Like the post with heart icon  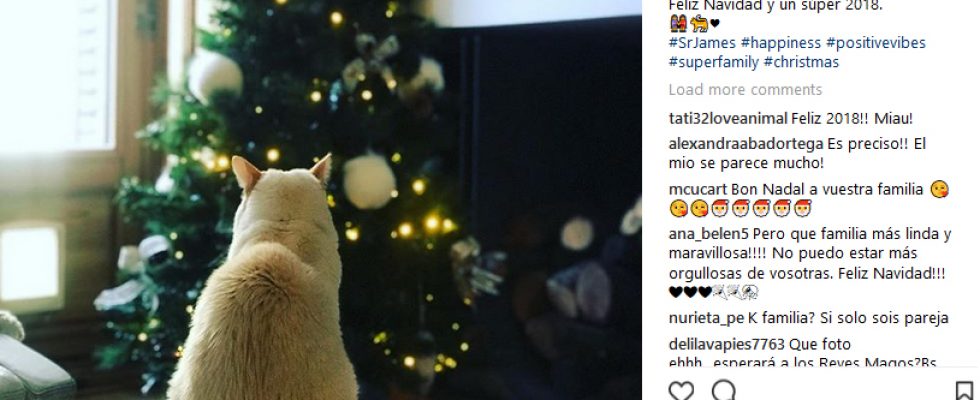[681, 391]
